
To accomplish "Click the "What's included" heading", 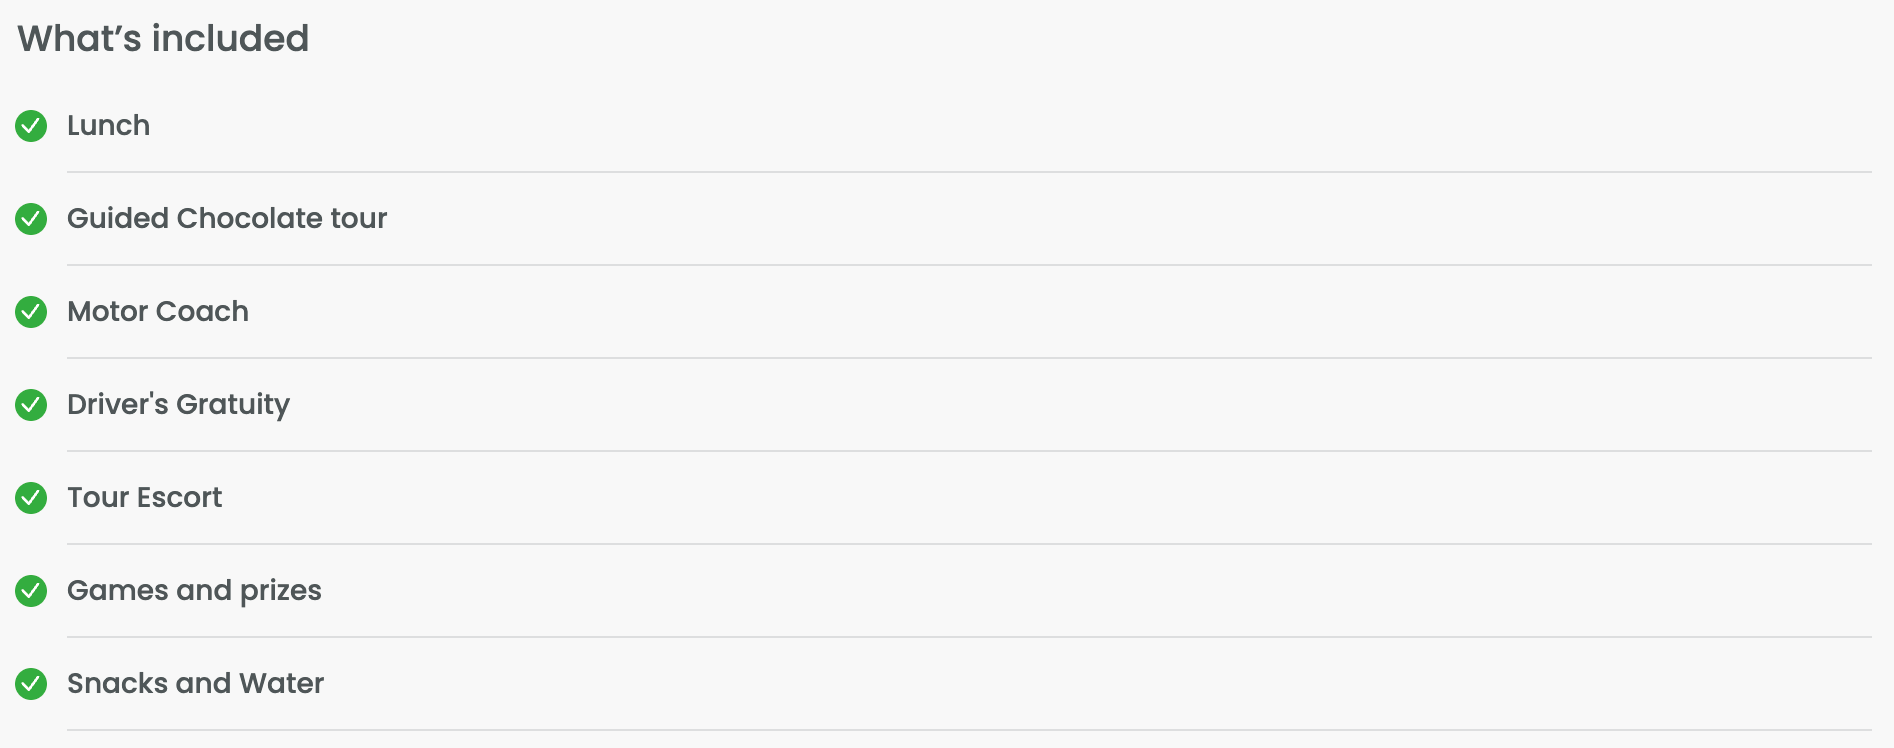I will click(x=163, y=39).
